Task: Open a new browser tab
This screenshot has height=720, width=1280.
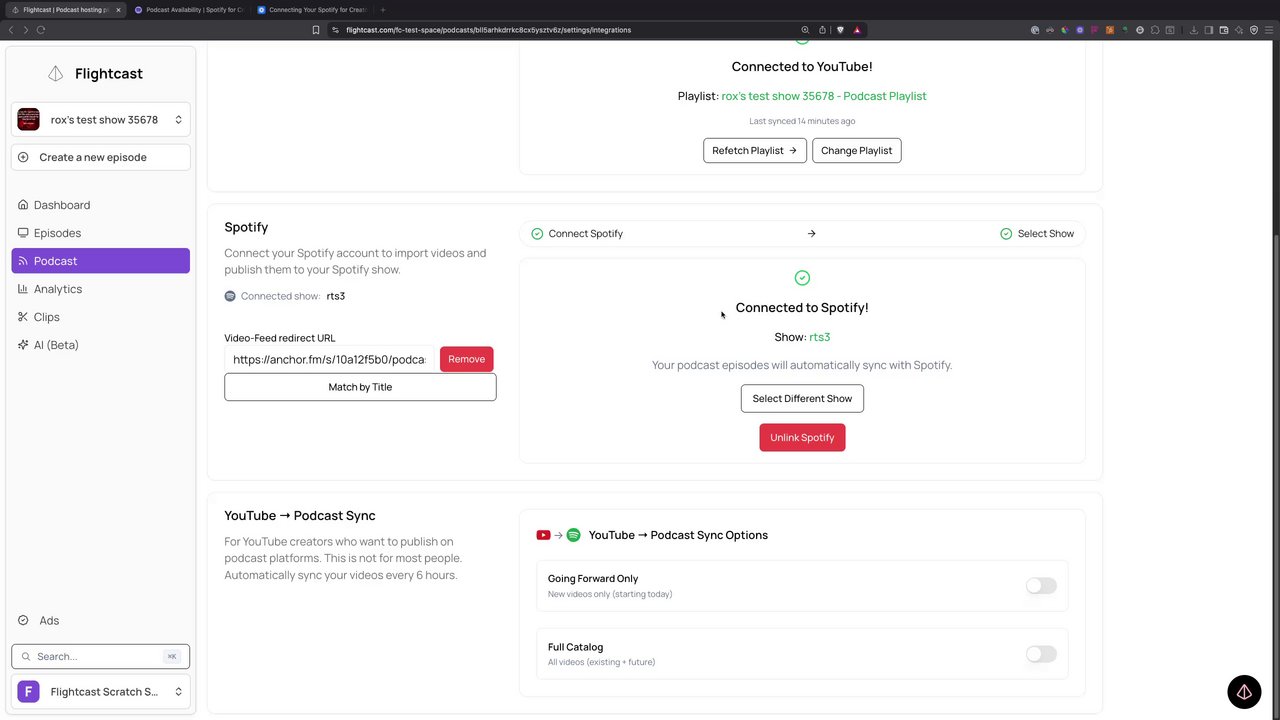Action: click(383, 10)
